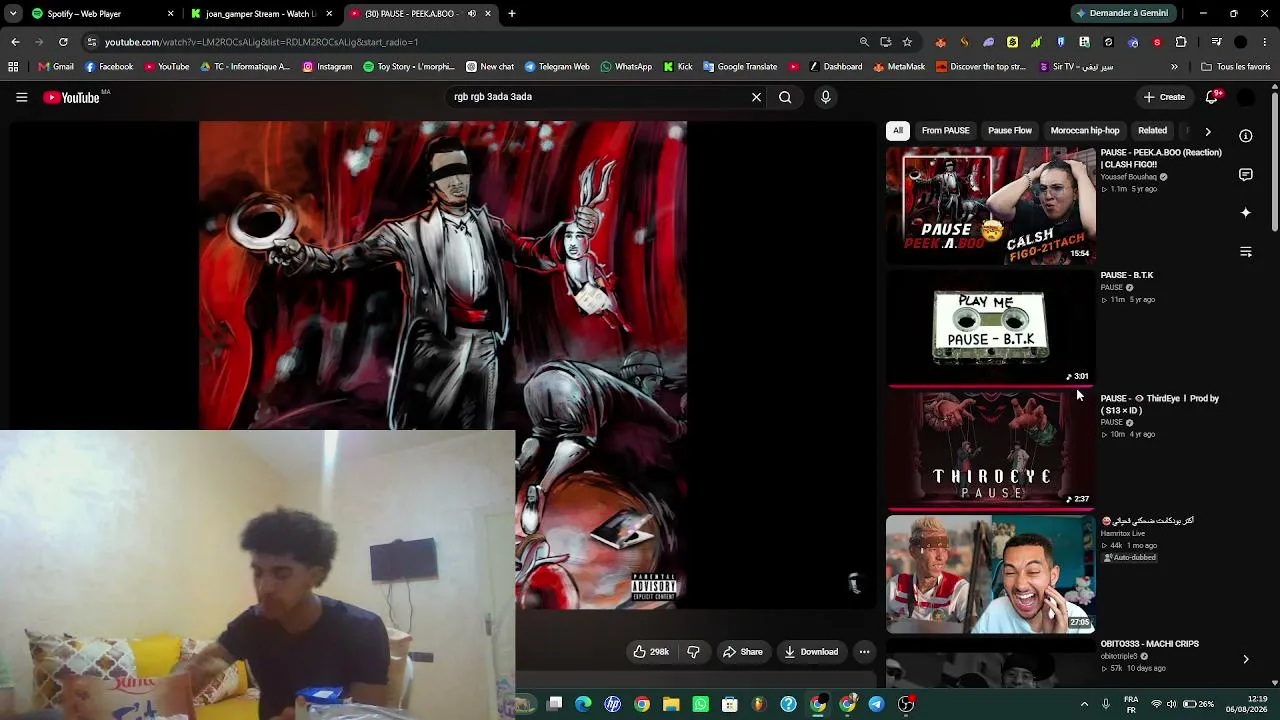The image size is (1280, 720).
Task: Open the Youssef Boushaq channel
Action: [x=1128, y=177]
